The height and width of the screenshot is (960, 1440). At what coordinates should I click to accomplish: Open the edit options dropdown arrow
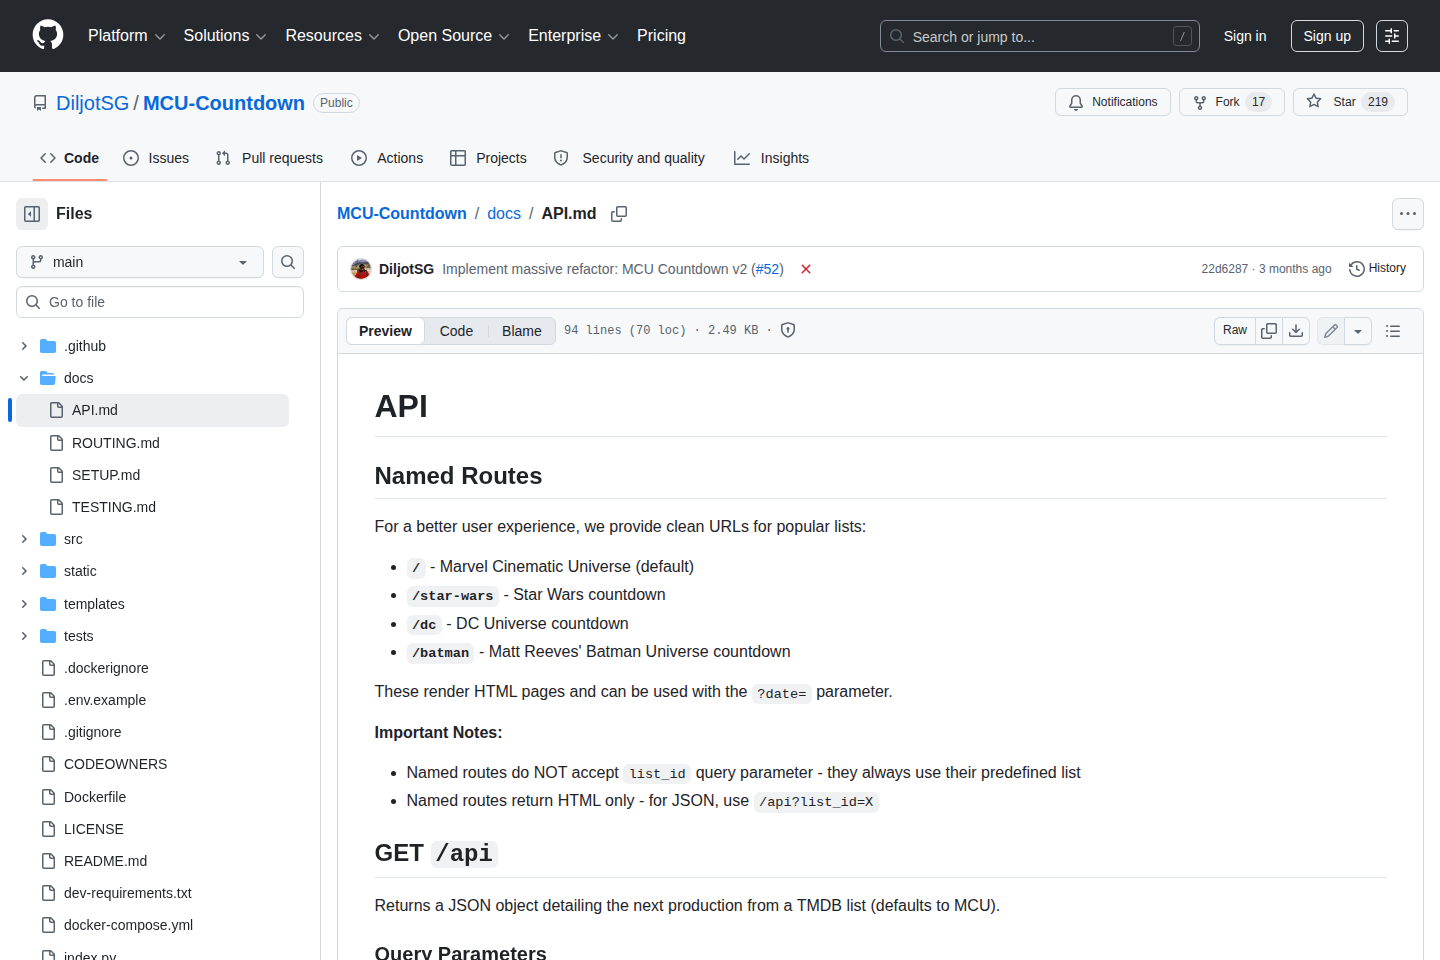tap(1358, 331)
